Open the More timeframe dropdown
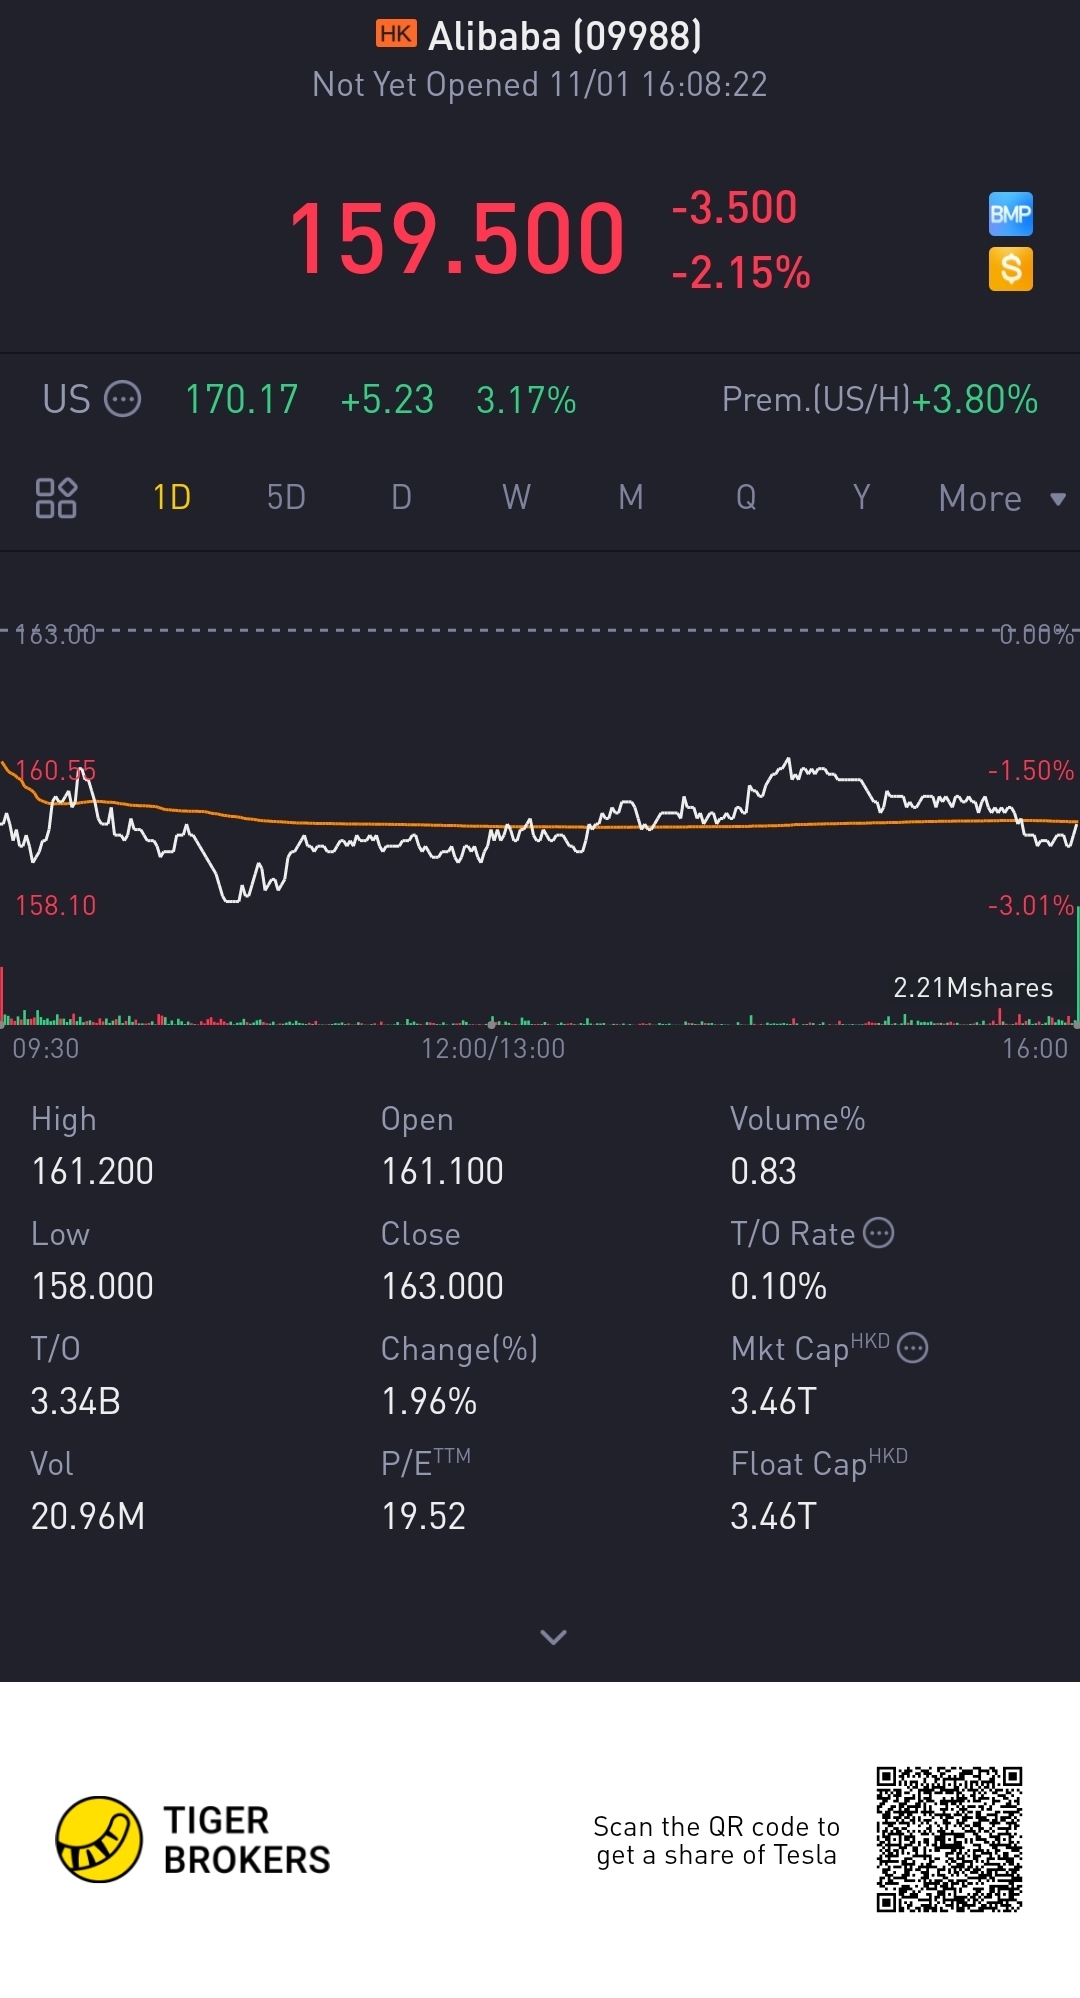1080x1998 pixels. click(x=1002, y=498)
